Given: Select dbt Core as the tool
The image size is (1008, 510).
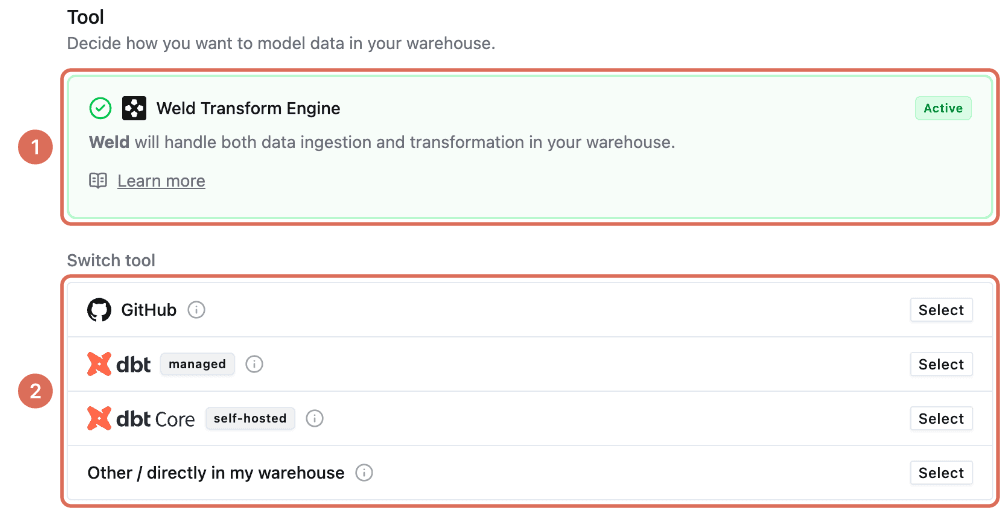Looking at the screenshot, I should click(941, 419).
